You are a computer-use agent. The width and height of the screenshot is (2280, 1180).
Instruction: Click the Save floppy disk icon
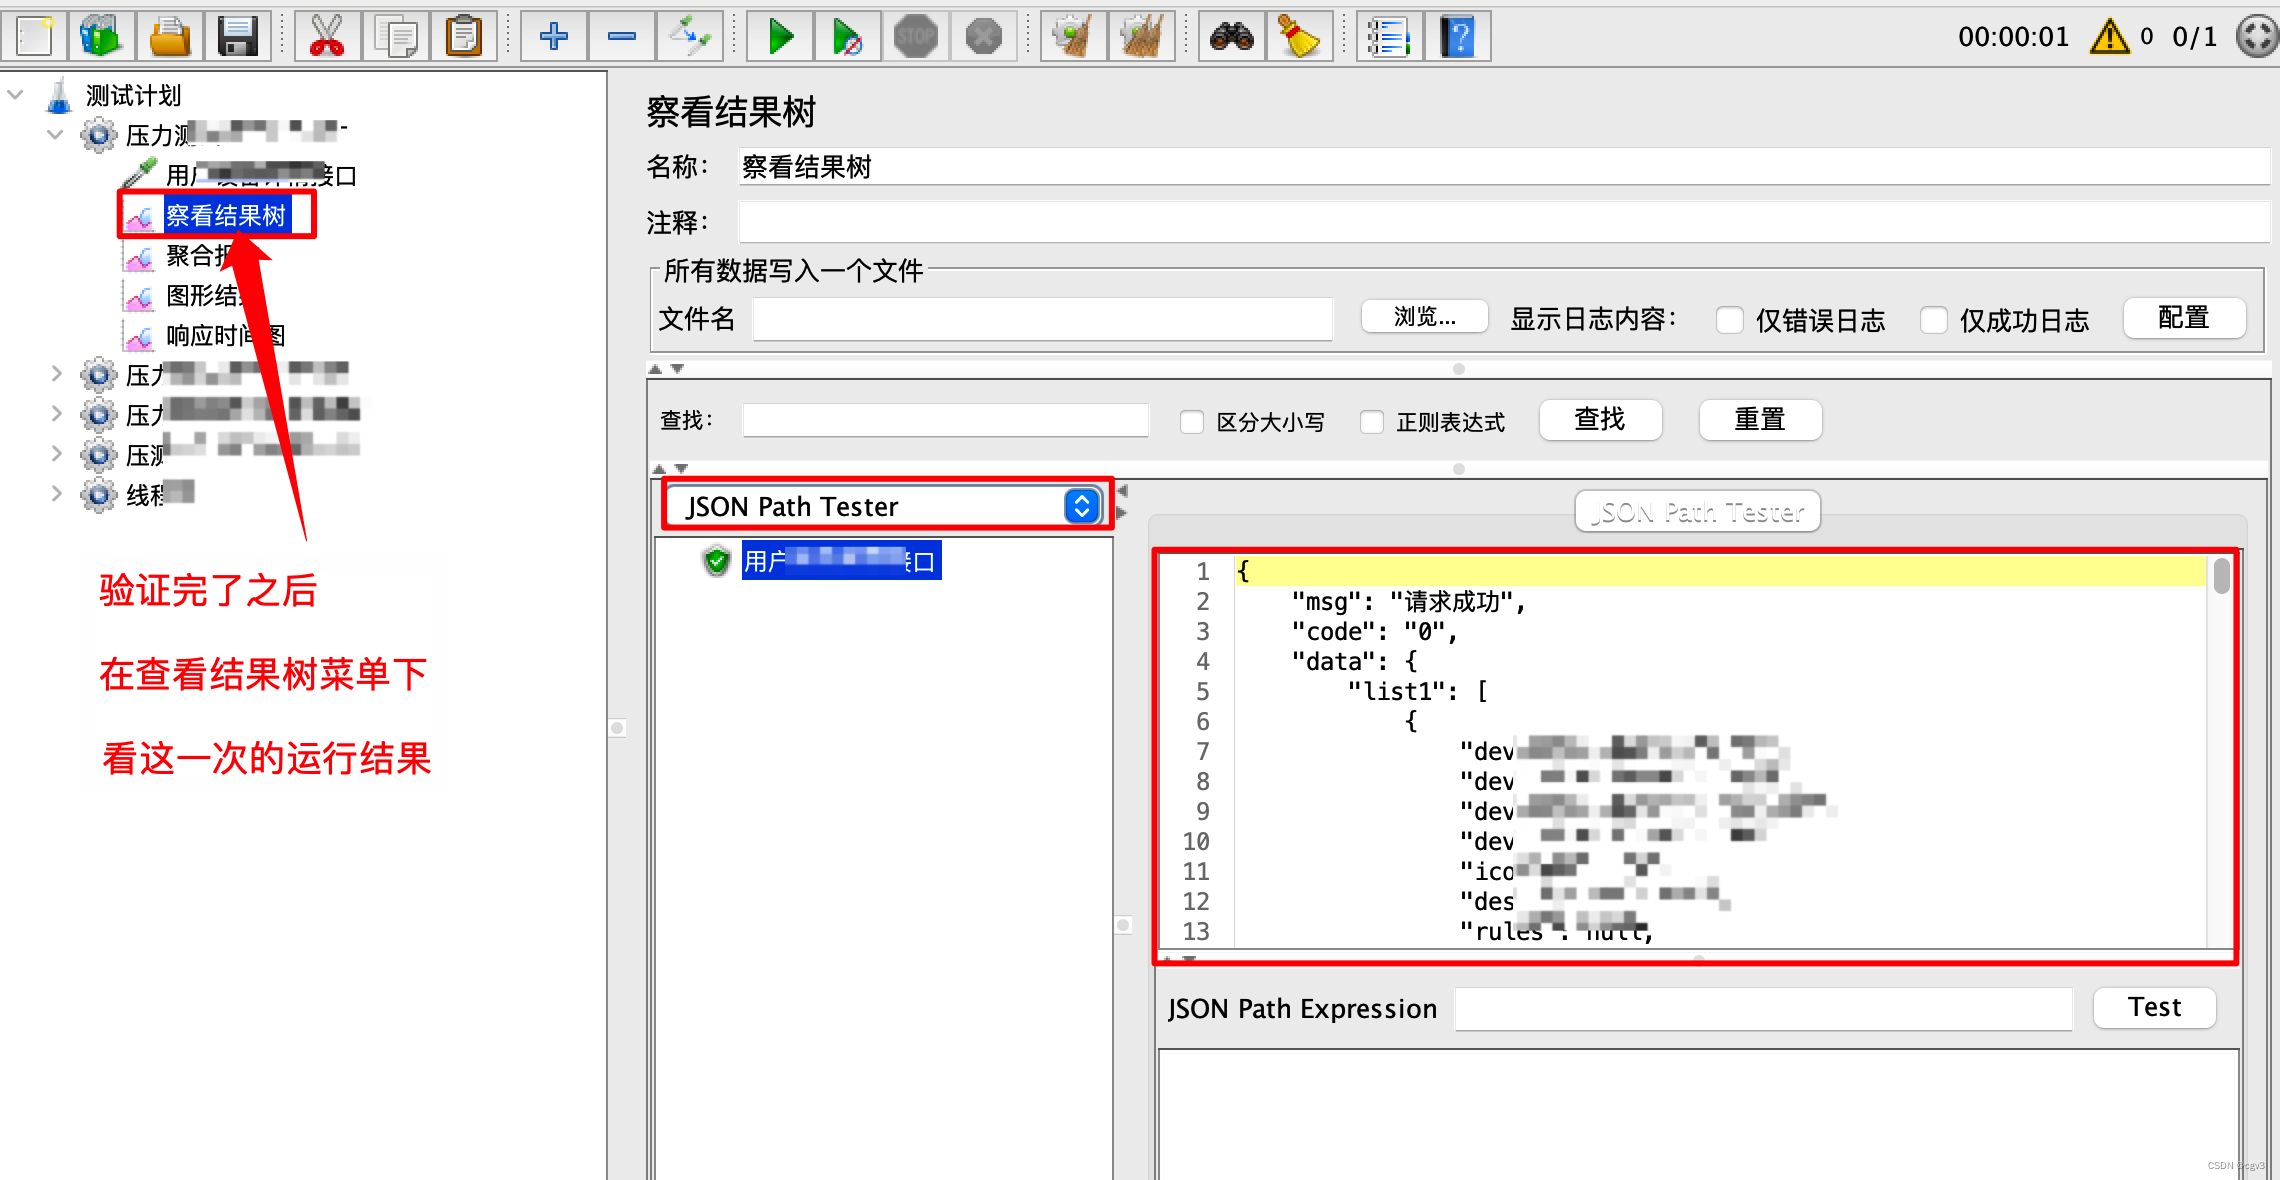click(x=237, y=37)
